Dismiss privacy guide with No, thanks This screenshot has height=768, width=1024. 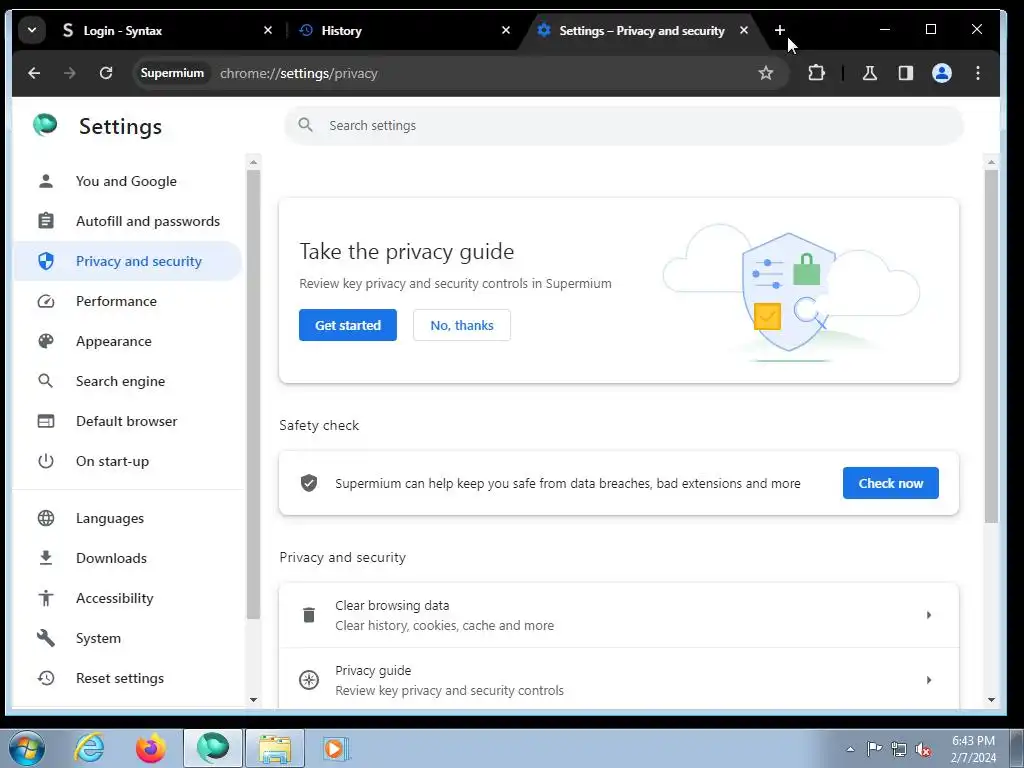click(x=462, y=325)
